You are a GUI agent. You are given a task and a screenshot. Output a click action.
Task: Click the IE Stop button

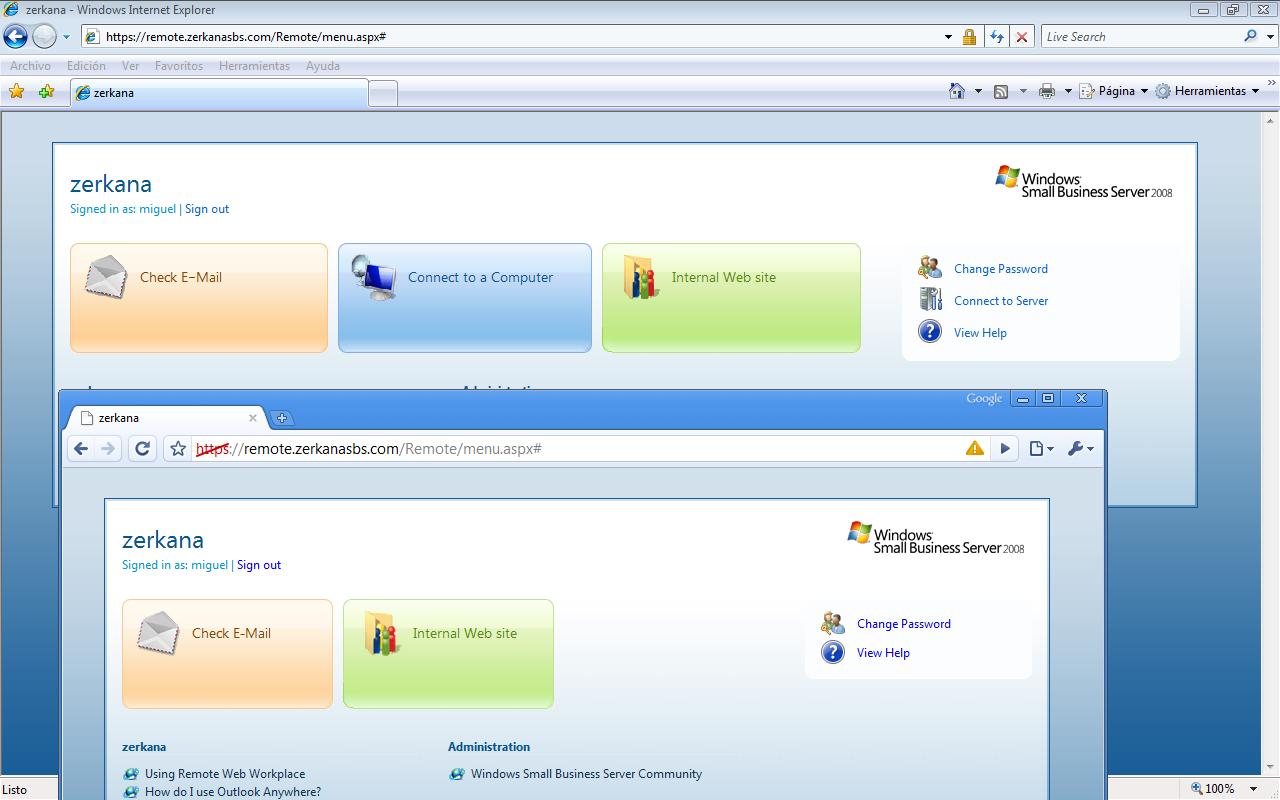(1021, 37)
